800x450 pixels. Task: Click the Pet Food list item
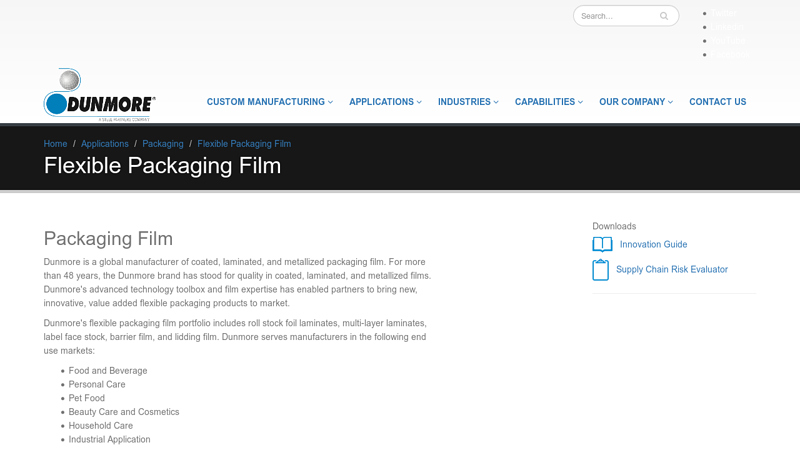[x=87, y=398]
